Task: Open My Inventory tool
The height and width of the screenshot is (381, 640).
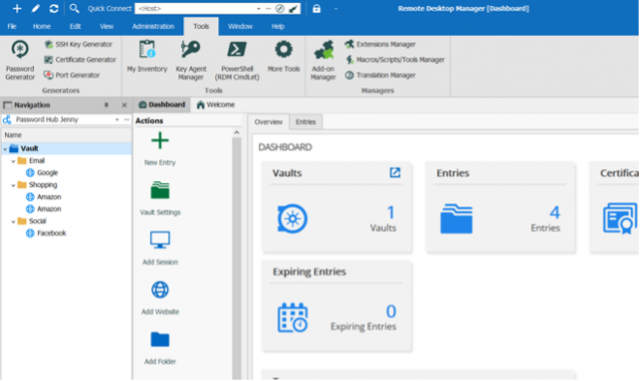Action: pos(147,56)
